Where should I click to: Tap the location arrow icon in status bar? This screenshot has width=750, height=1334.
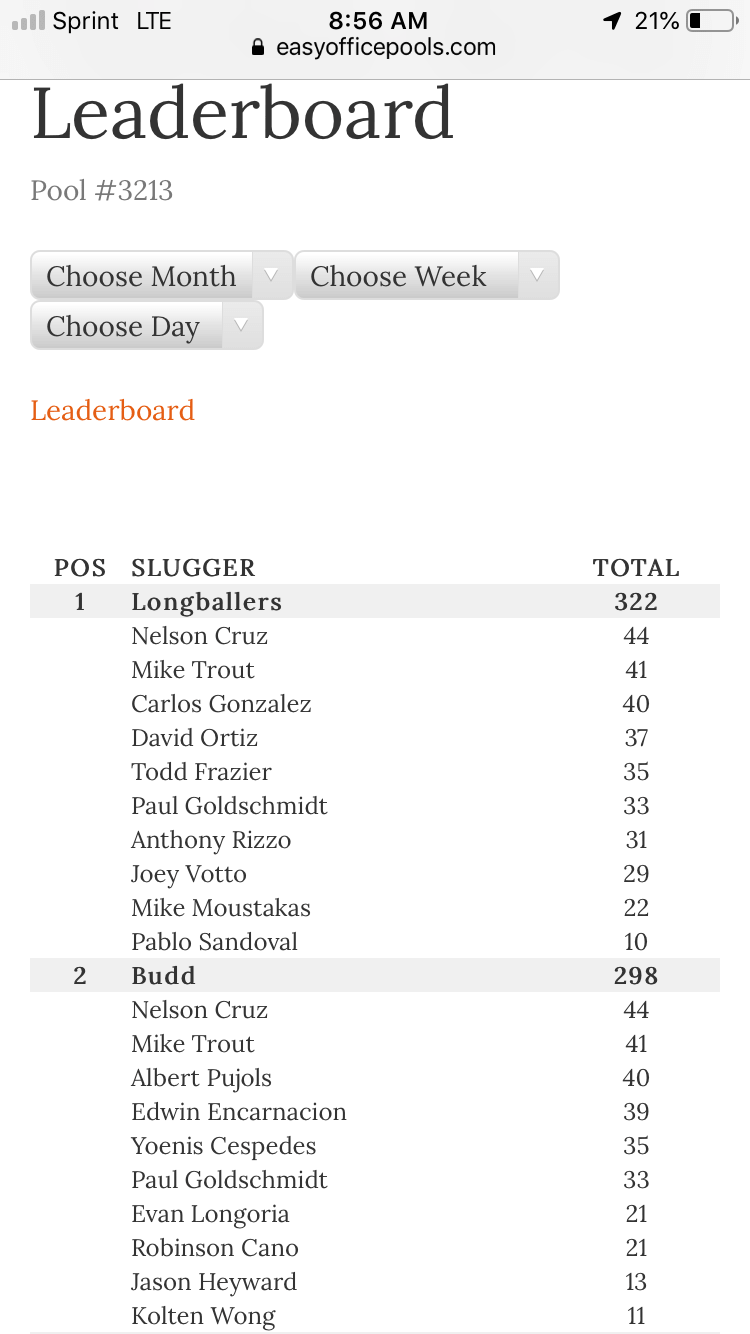tap(613, 20)
